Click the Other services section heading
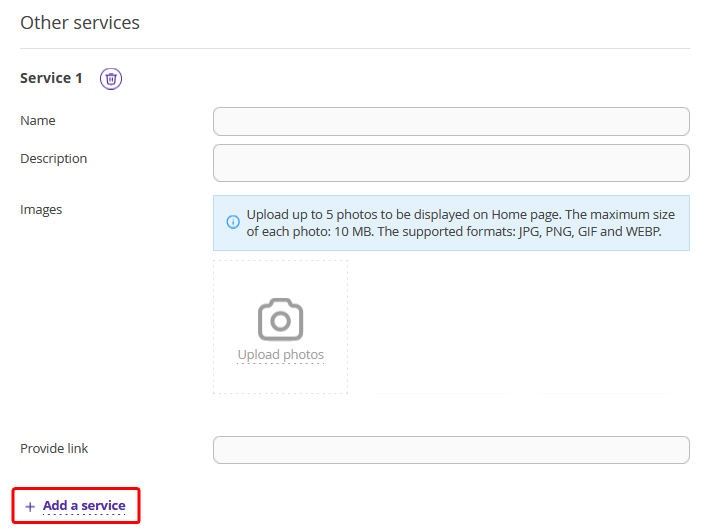This screenshot has height=530, width=710. click(x=80, y=23)
